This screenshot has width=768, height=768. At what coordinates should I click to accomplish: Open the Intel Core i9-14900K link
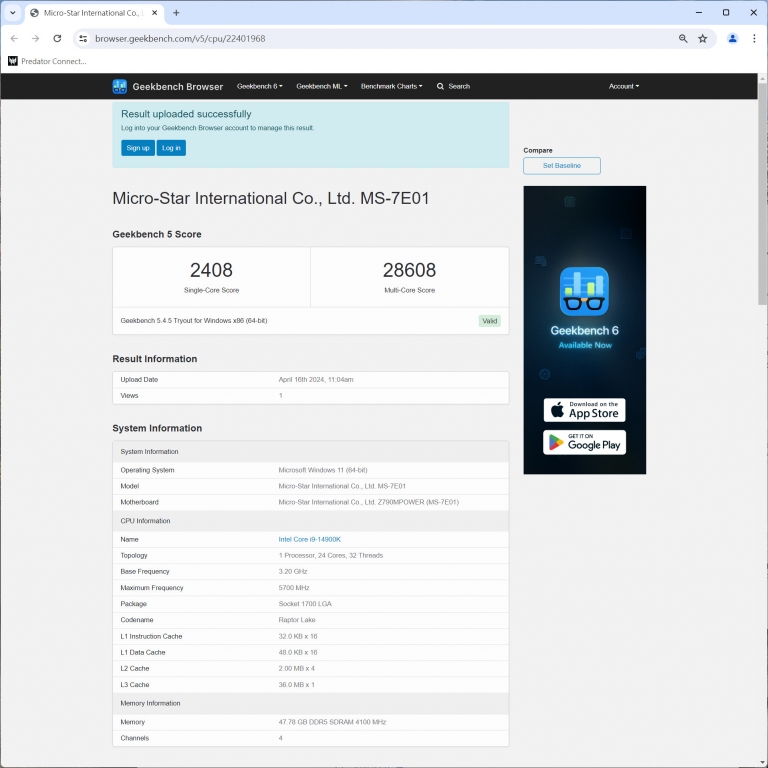click(310, 539)
